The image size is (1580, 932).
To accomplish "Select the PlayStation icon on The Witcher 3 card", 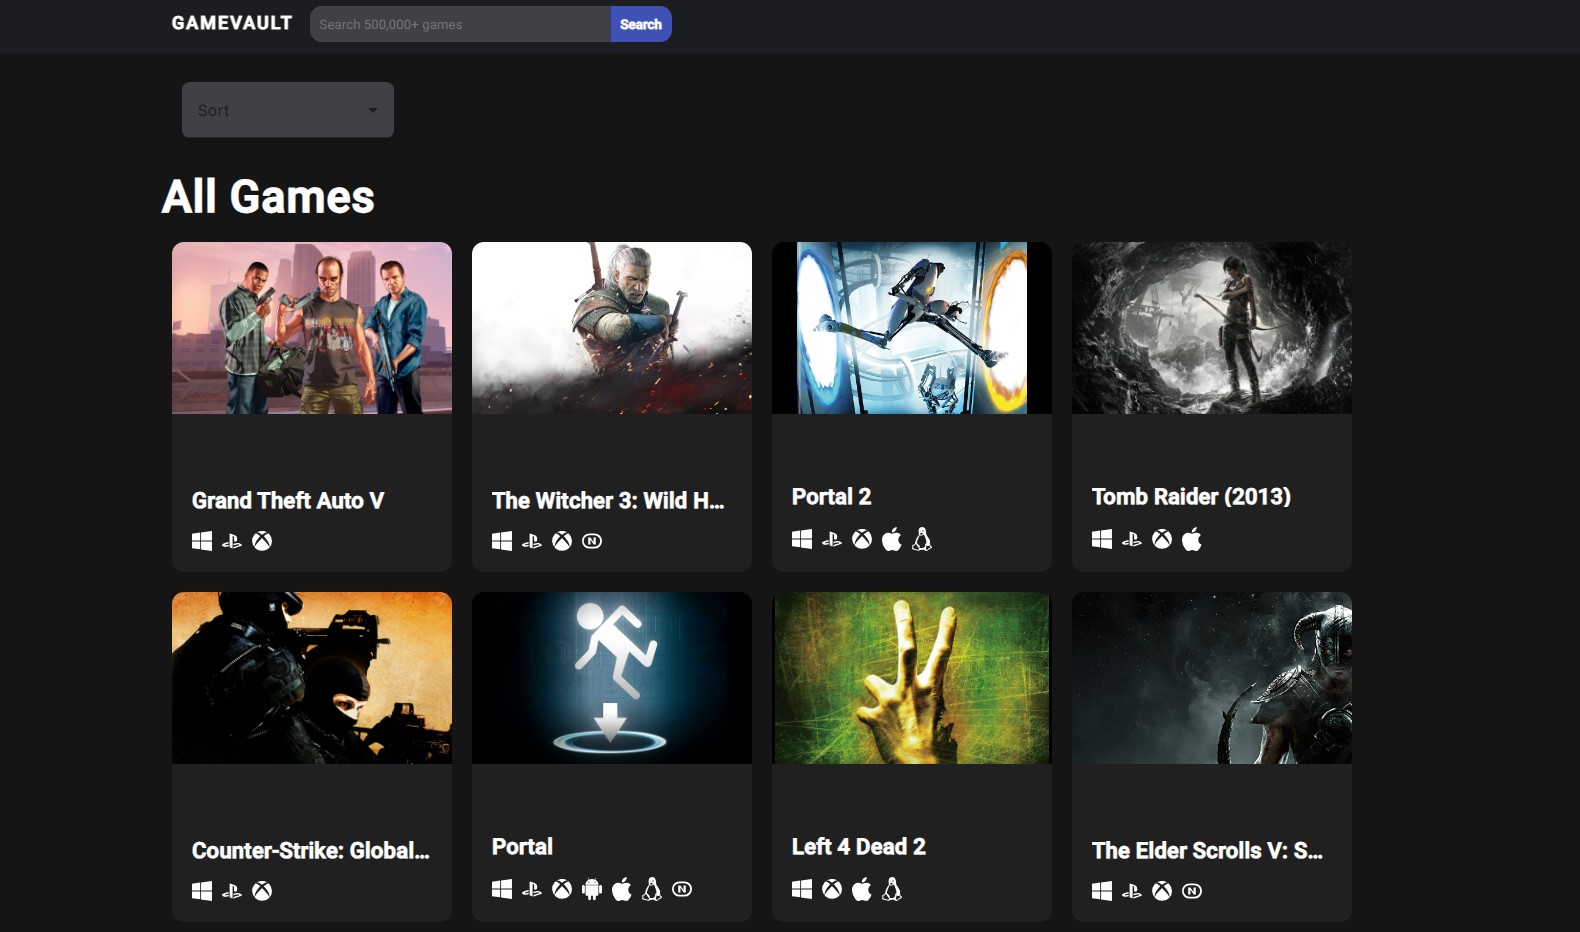I will coord(532,541).
